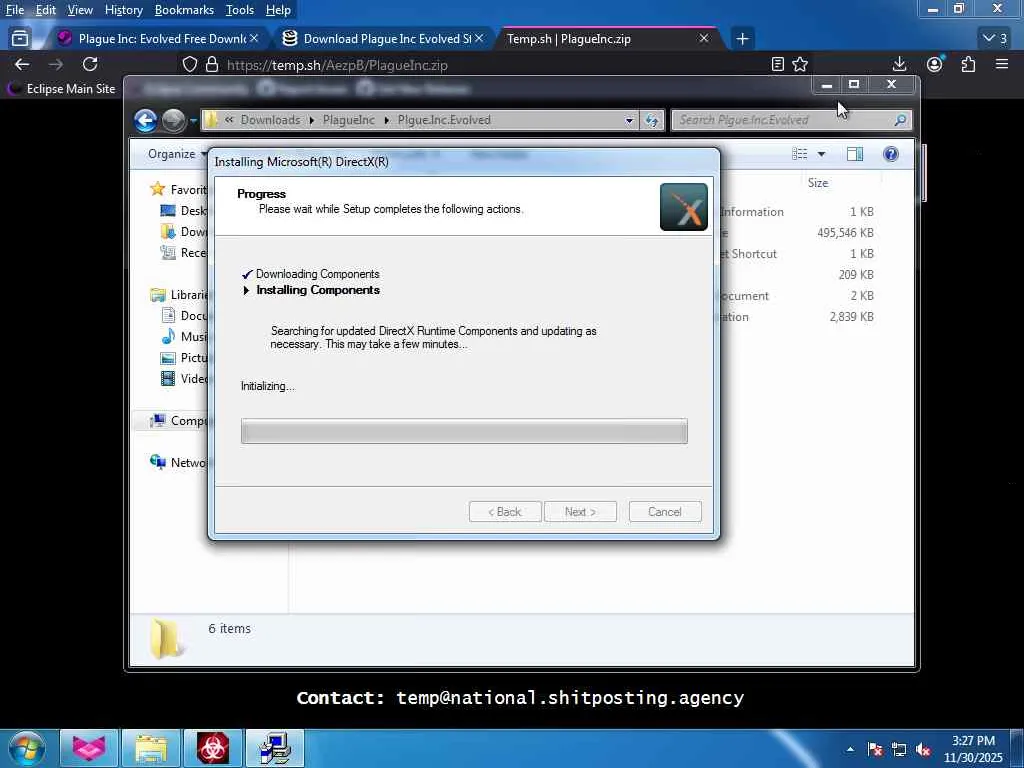
Task: Expand the address bar history dropdown
Action: click(629, 120)
